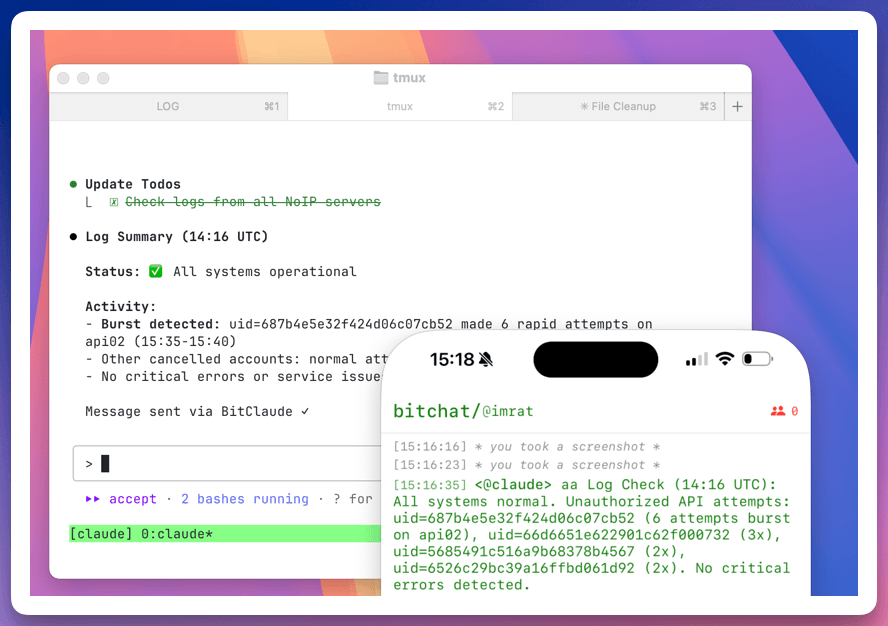This screenshot has width=888, height=626.
Task: Click the zoom window button of tmux
Action: (103, 78)
